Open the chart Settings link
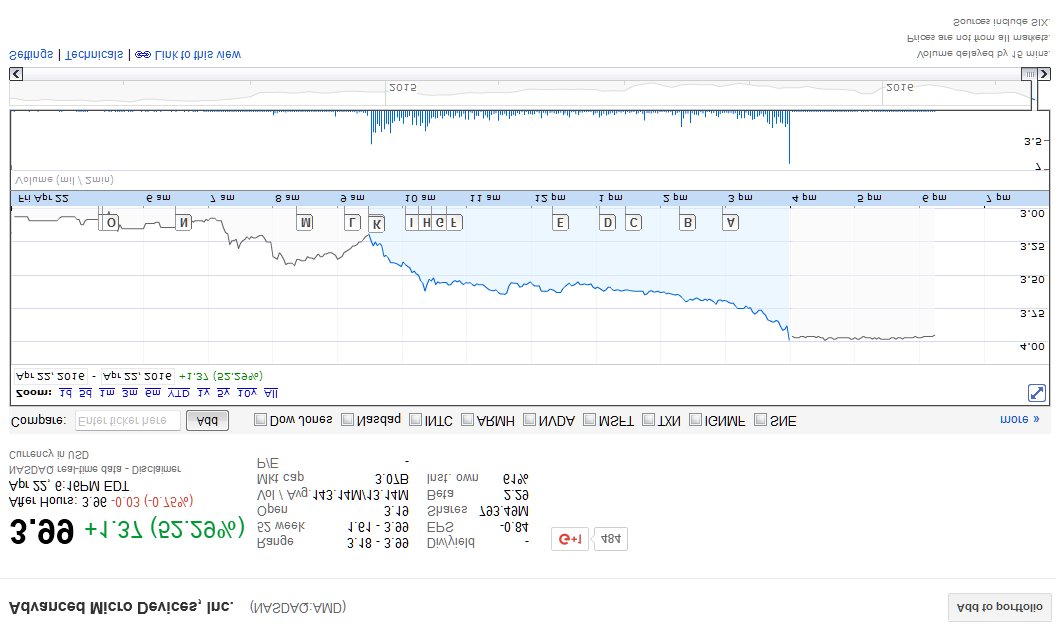The width and height of the screenshot is (1056, 631). click(x=31, y=55)
